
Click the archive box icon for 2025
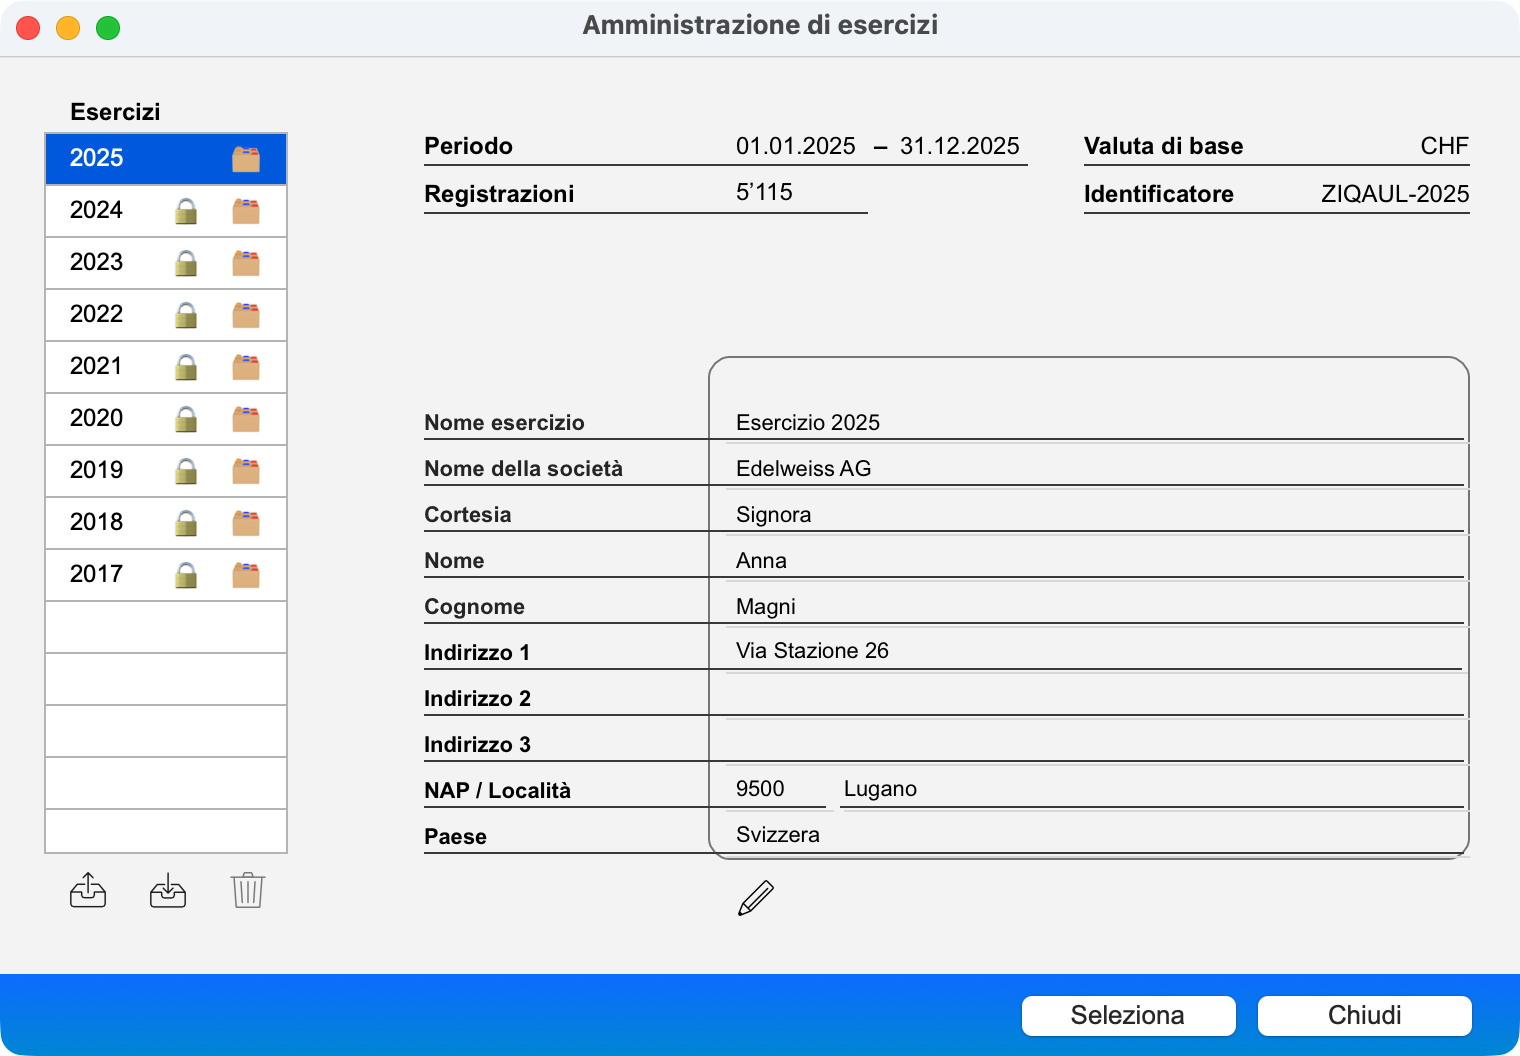[246, 159]
